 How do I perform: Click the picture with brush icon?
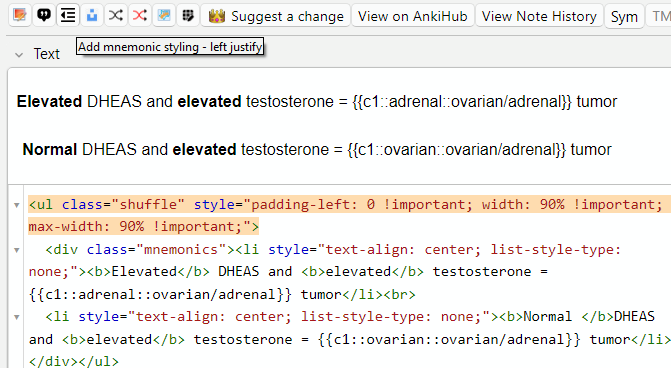(164, 16)
